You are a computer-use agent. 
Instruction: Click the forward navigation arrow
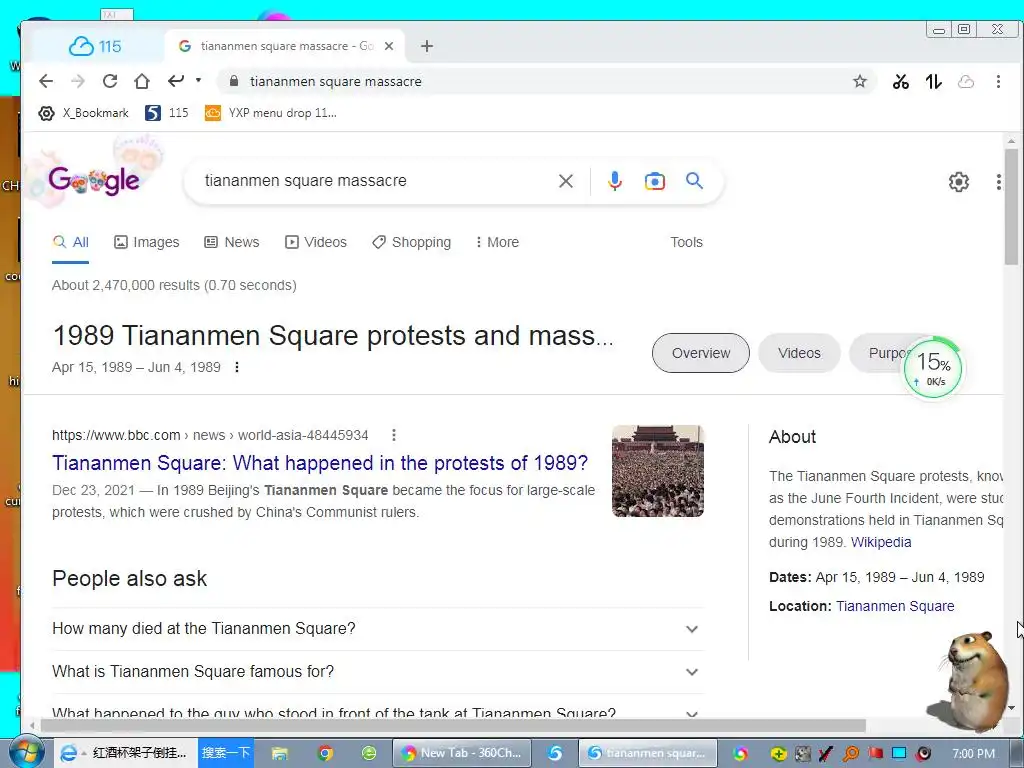pos(78,81)
